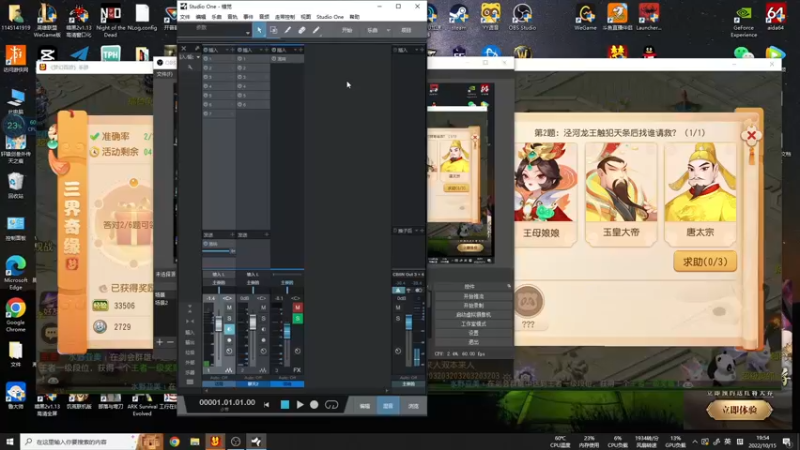Open the console wrench options icon

190,67
